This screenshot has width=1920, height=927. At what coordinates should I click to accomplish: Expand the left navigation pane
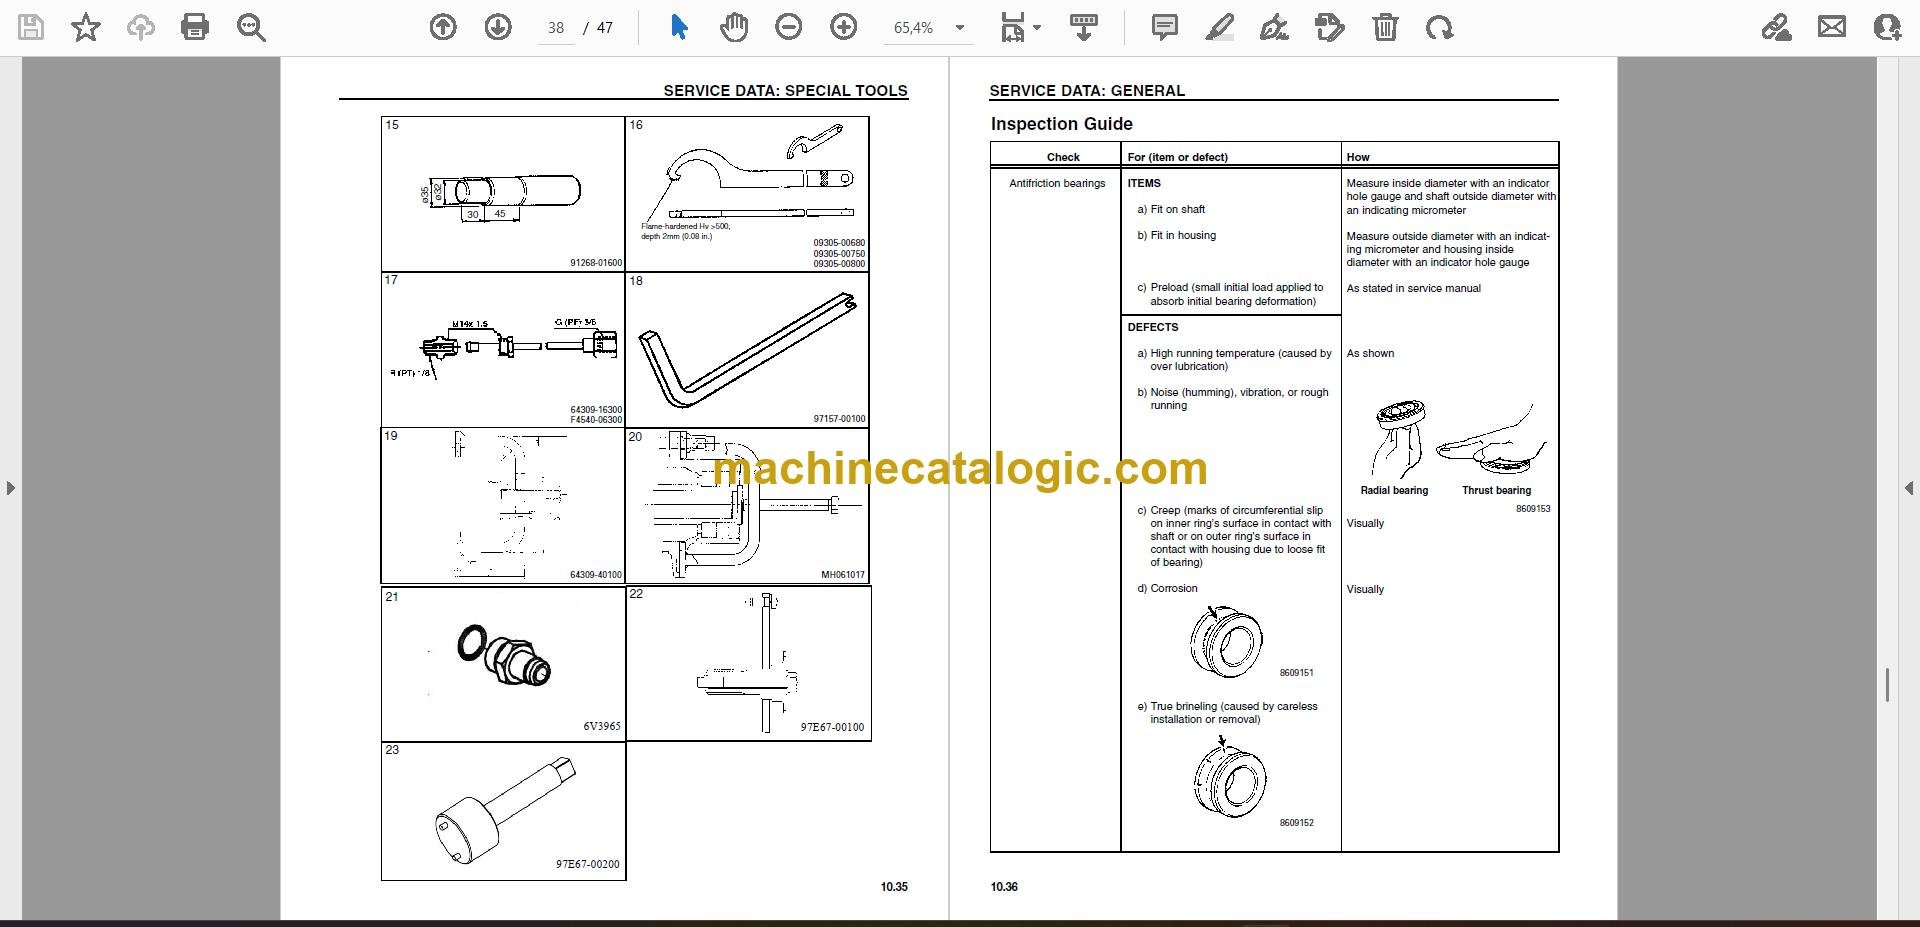[x=10, y=488]
